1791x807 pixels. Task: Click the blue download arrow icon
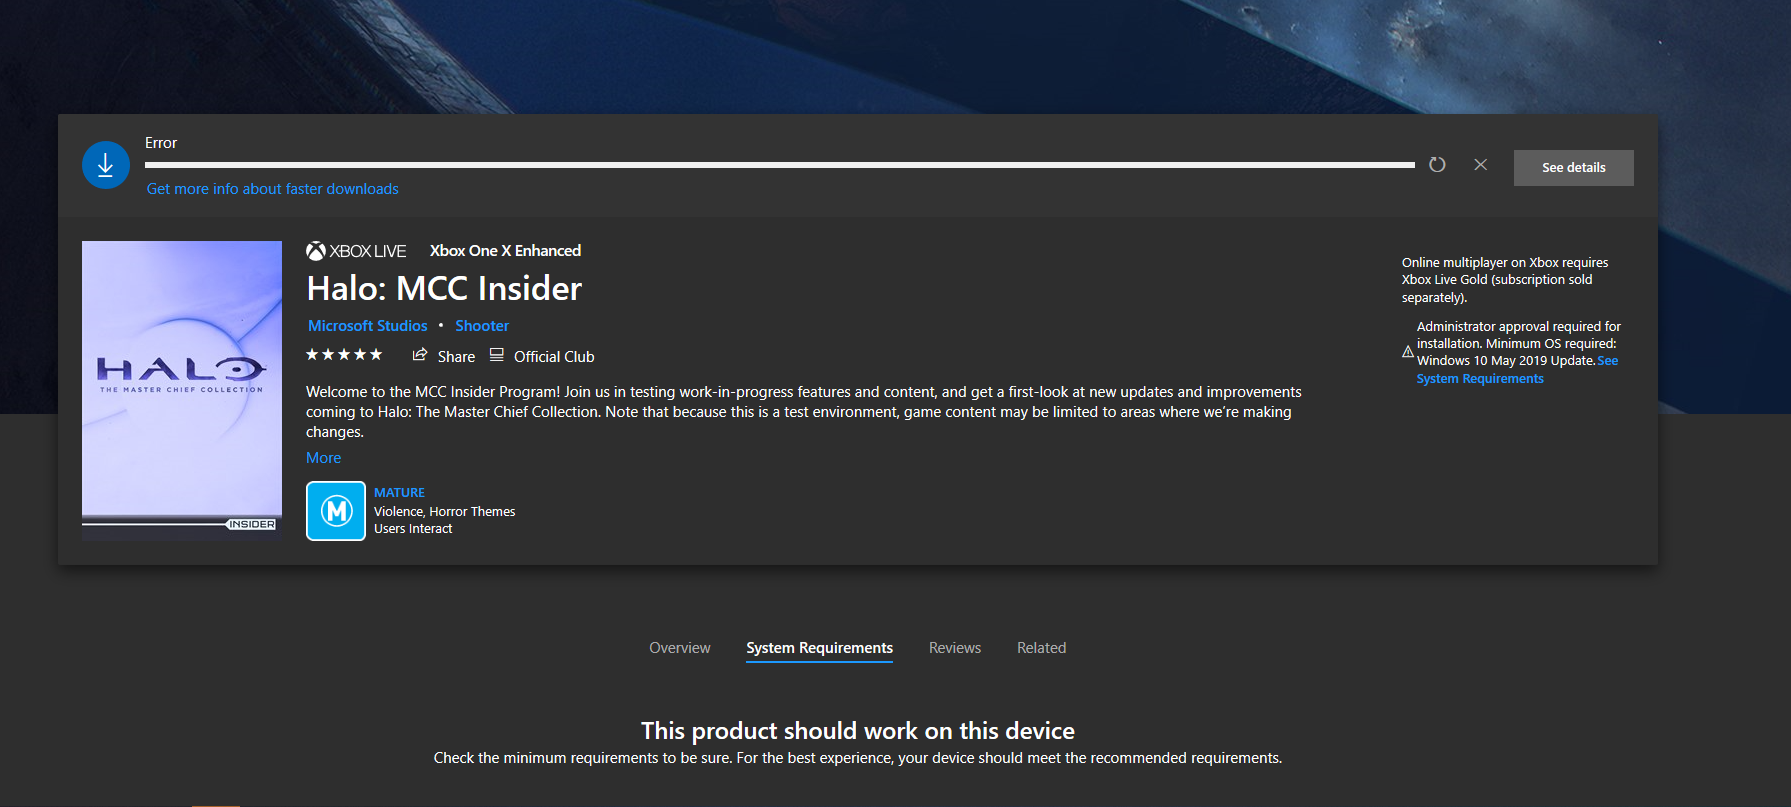click(106, 165)
